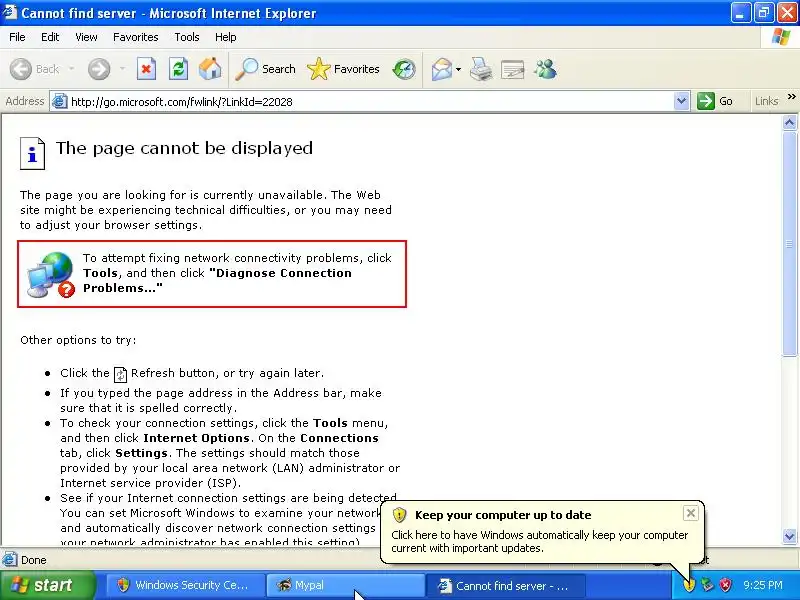Print the page with printer icon
This screenshot has width=800, height=600.
point(481,69)
